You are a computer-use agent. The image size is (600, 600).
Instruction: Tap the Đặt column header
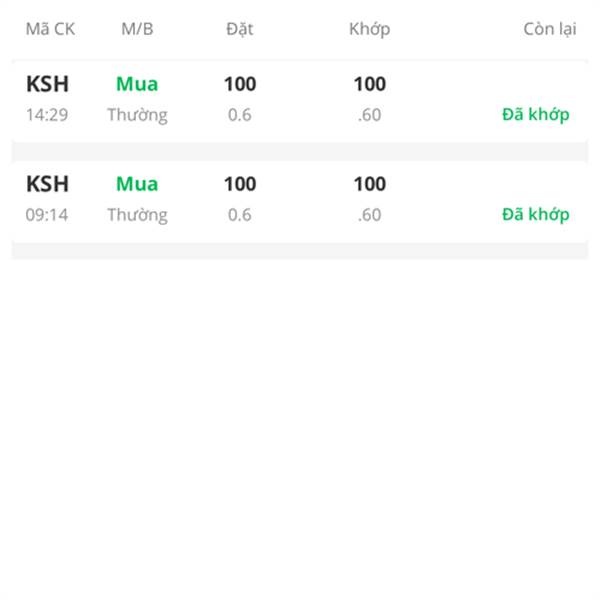click(x=240, y=29)
